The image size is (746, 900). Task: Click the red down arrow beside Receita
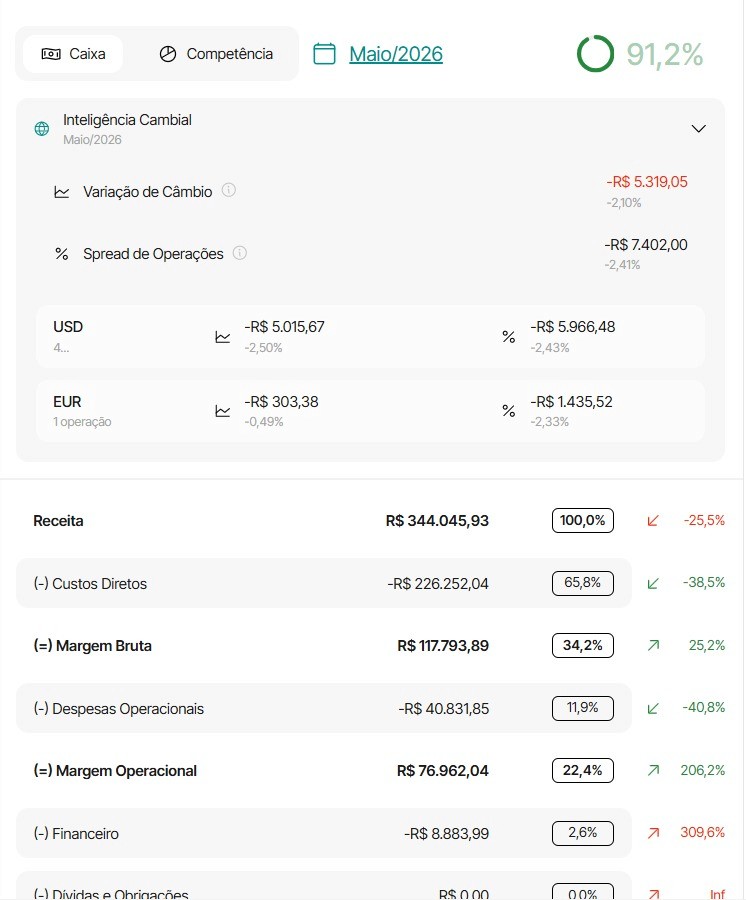click(x=653, y=521)
